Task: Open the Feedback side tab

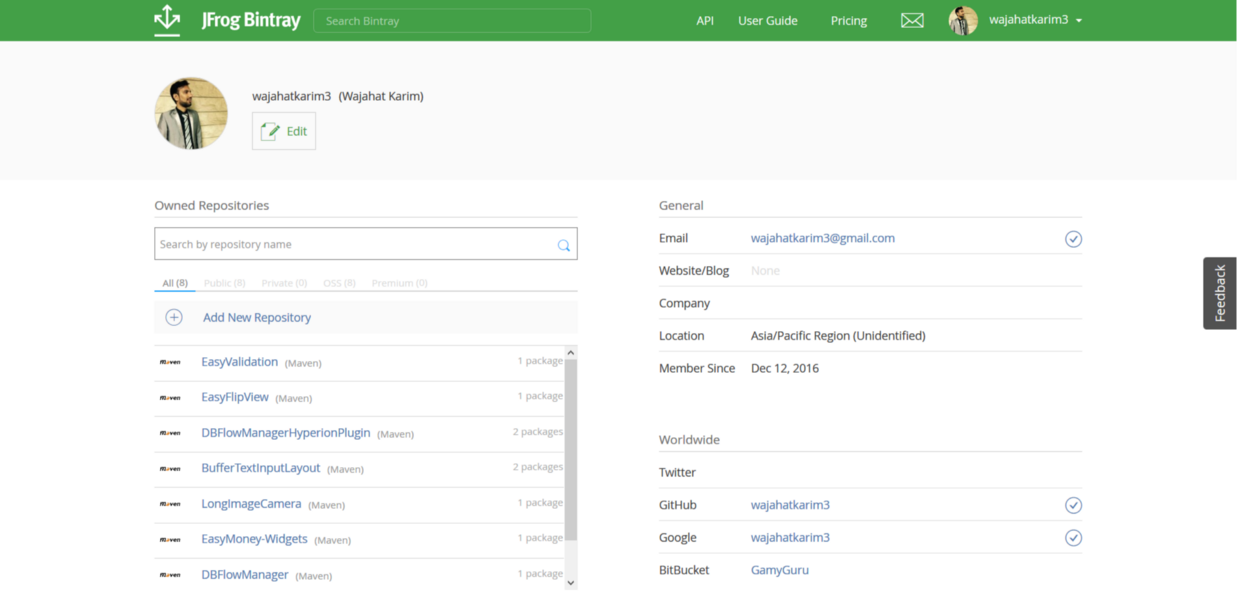Action: [x=1219, y=293]
